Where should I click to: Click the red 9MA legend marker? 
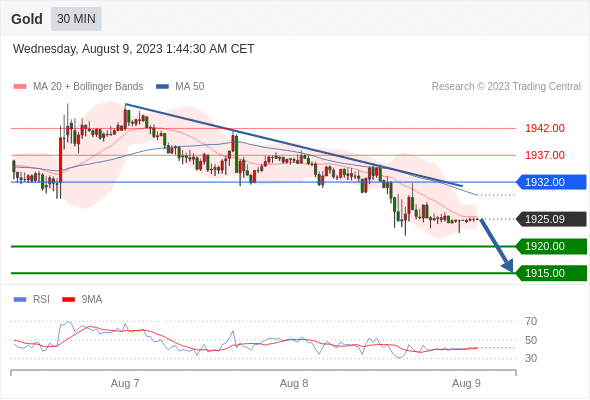click(x=68, y=300)
